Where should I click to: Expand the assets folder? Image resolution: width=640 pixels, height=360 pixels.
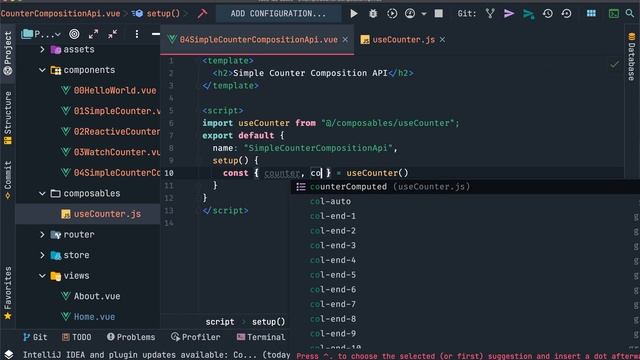42,49
